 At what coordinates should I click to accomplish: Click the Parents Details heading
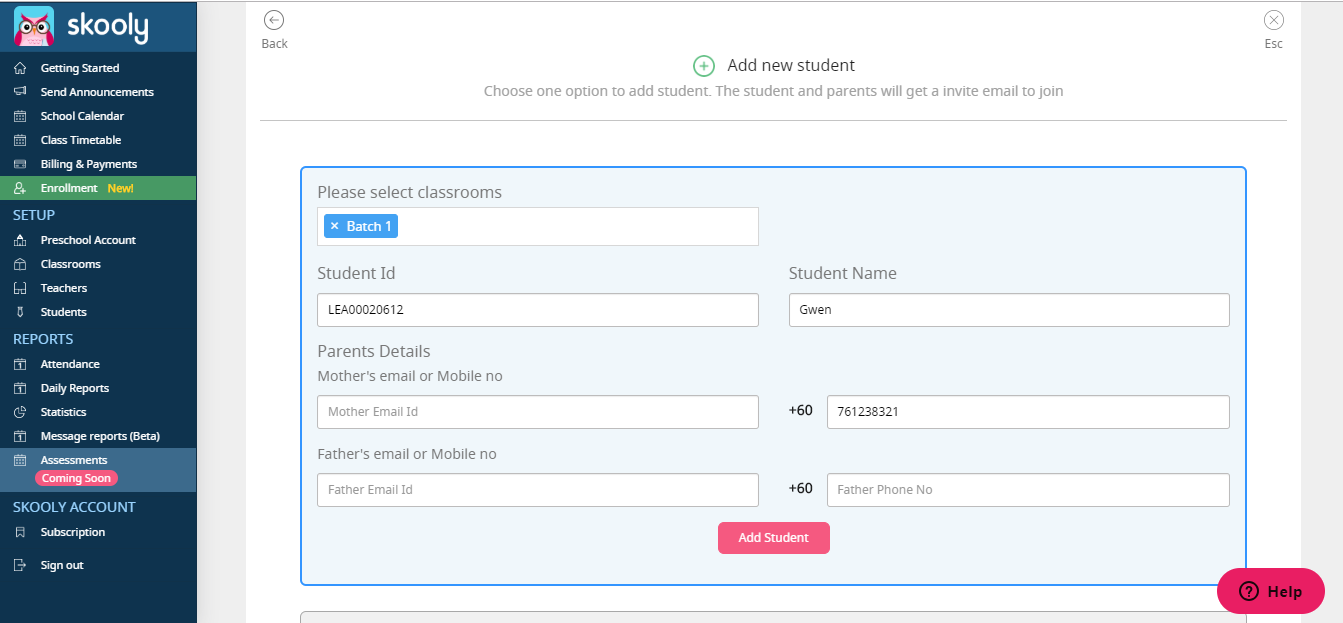[x=374, y=351]
